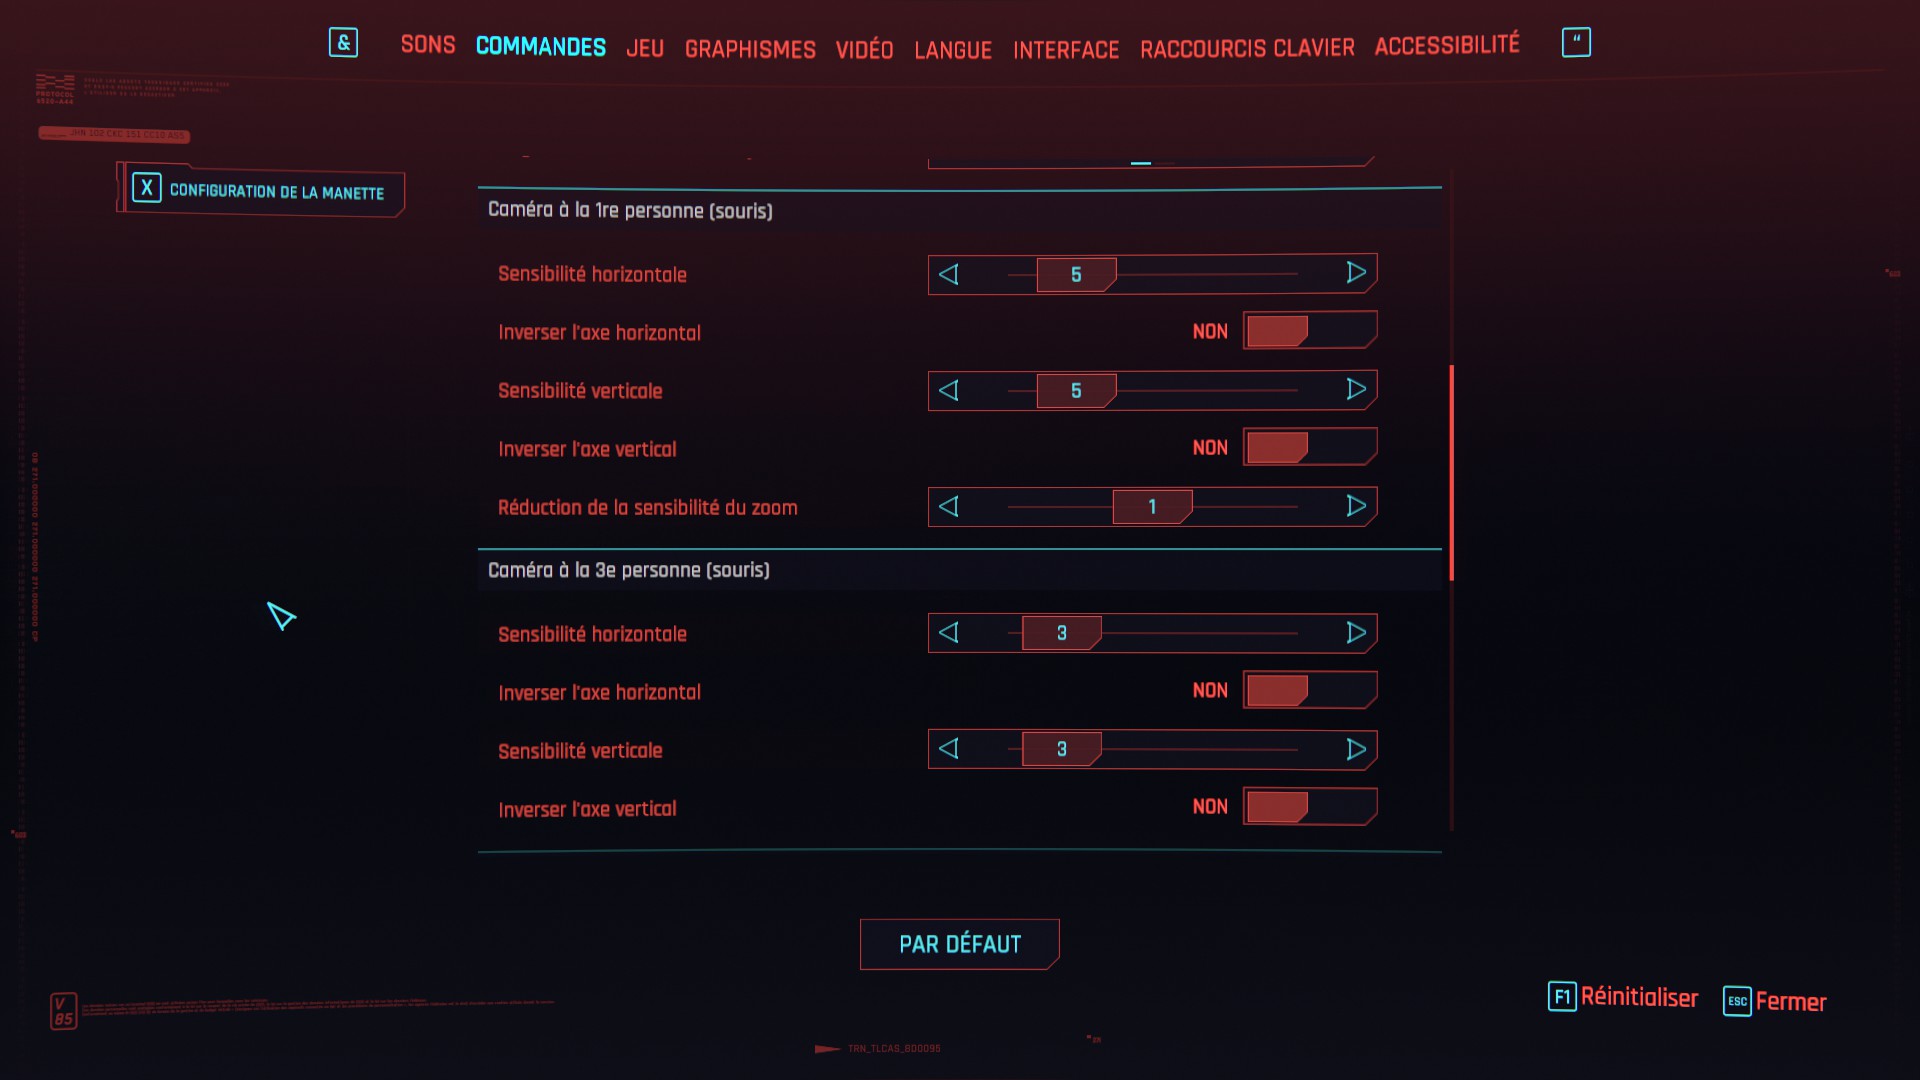The height and width of the screenshot is (1080, 1920).
Task: Click Fermer to close settings
Action: pos(1789,1001)
